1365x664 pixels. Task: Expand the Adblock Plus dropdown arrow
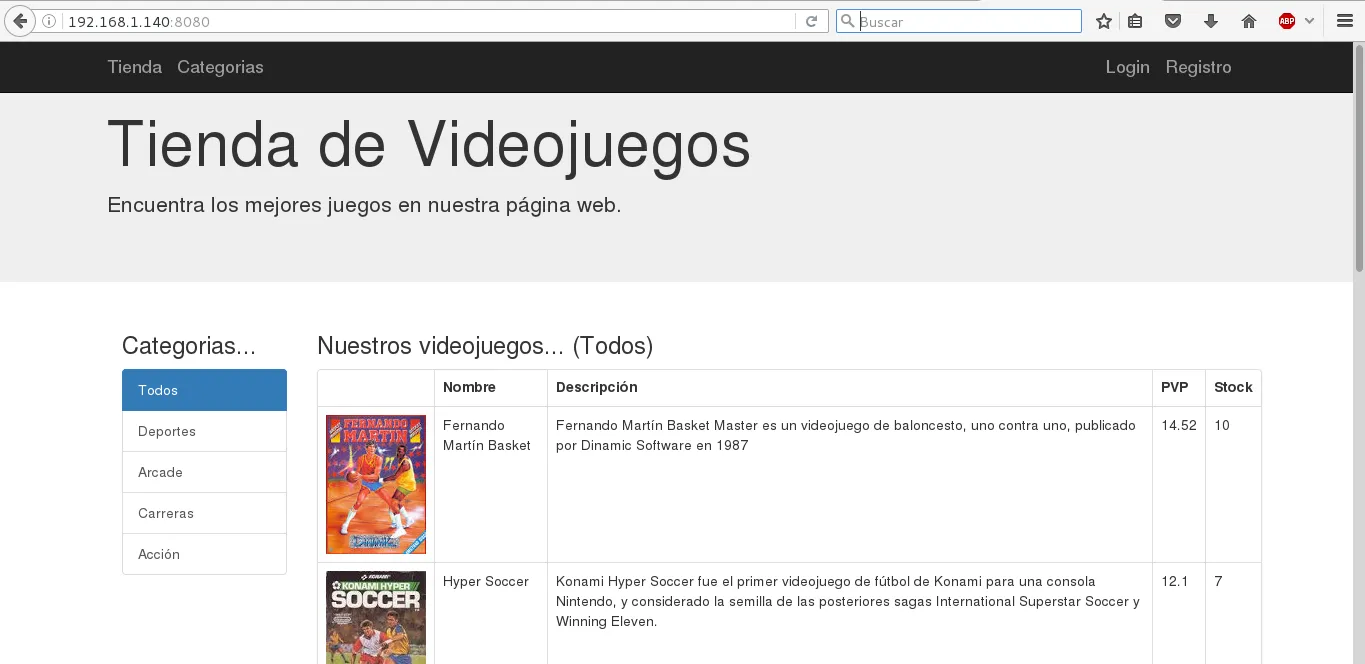pyautogui.click(x=1309, y=21)
